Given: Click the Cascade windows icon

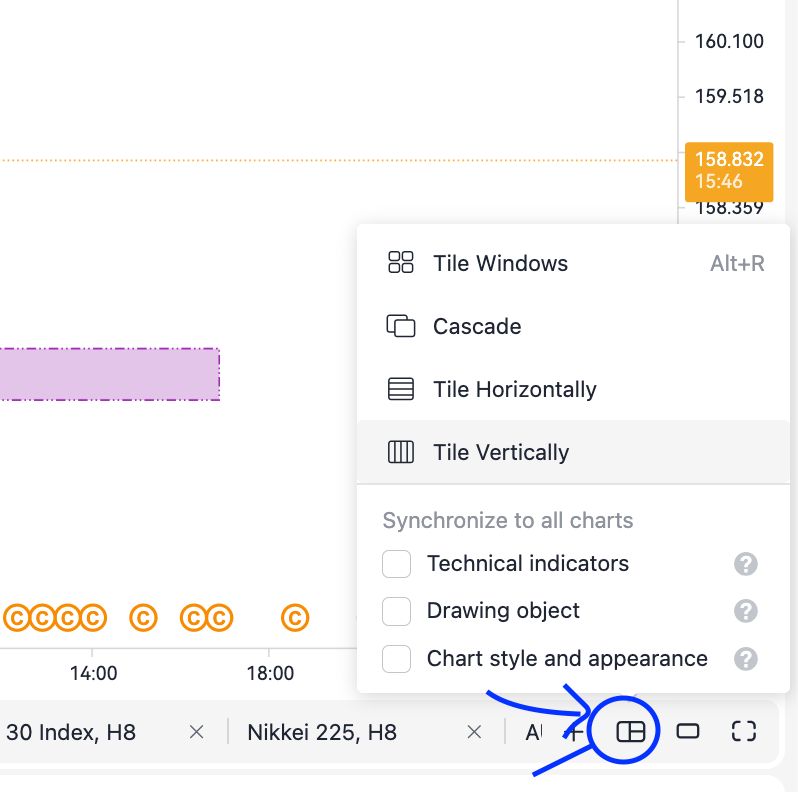Looking at the screenshot, I should coord(401,326).
